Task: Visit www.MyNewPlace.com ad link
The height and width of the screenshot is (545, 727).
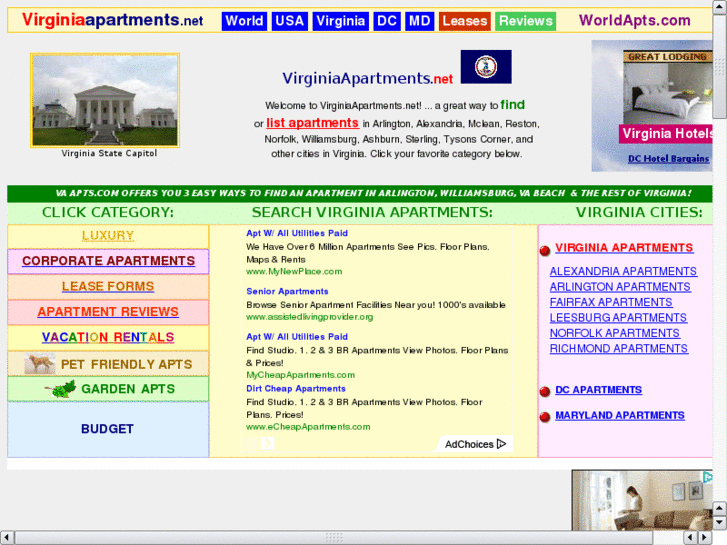Action: (x=294, y=271)
